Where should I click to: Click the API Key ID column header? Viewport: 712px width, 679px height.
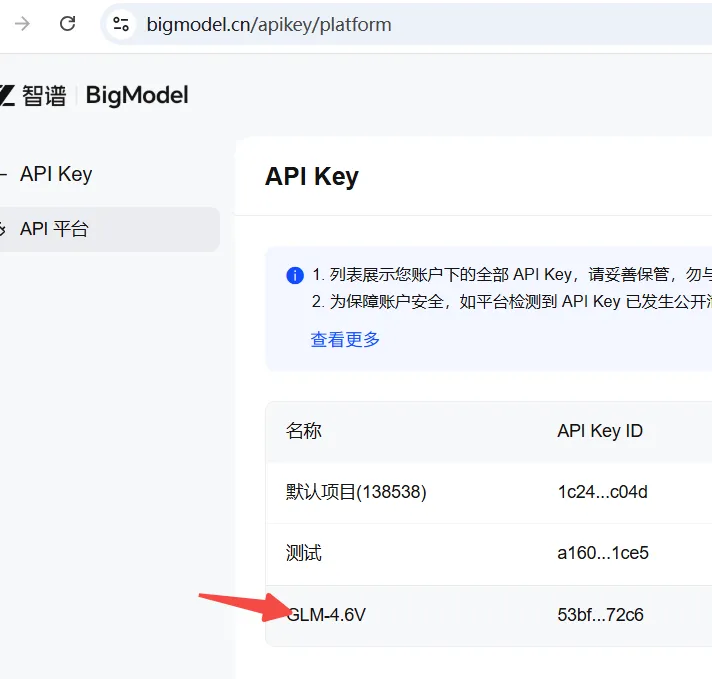[x=600, y=431]
